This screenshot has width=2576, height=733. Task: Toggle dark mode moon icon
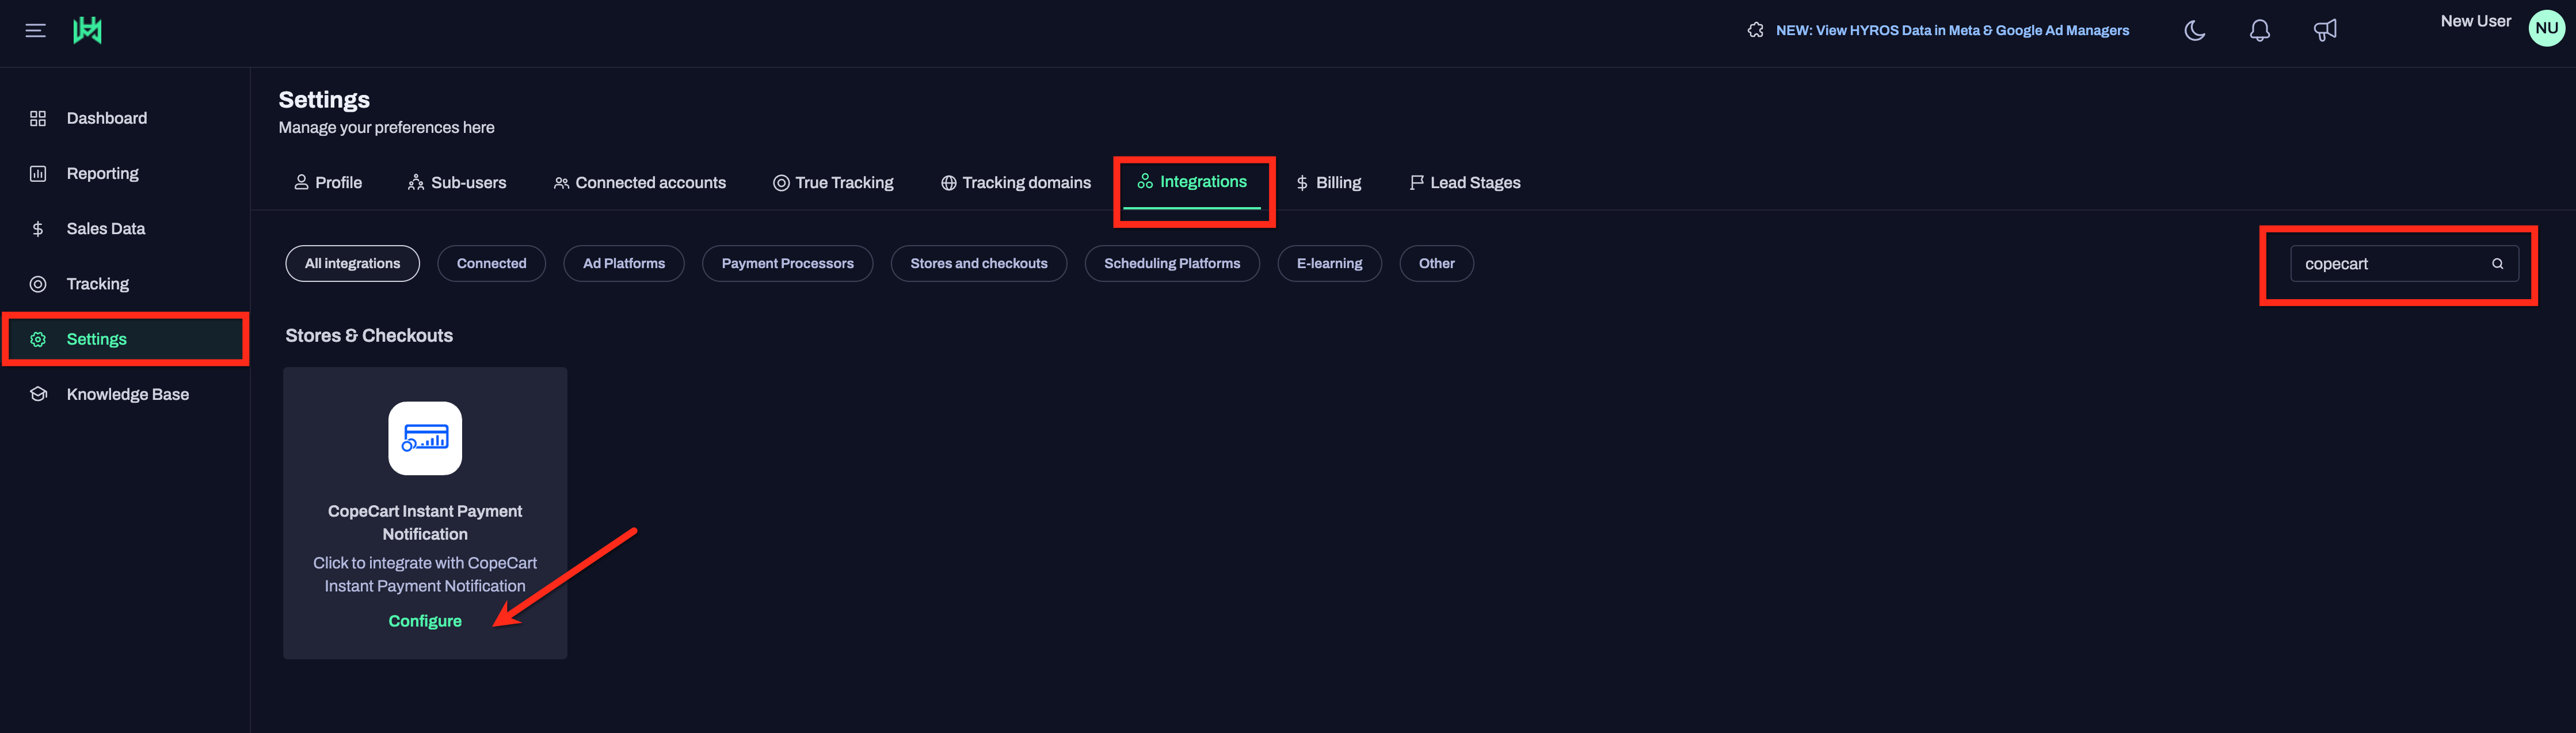(x=2194, y=31)
